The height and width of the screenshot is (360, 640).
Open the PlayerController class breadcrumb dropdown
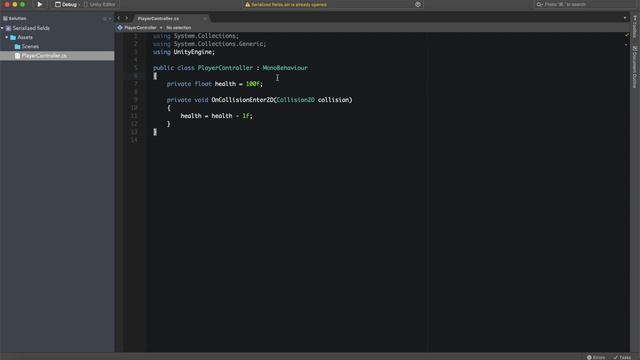(x=140, y=28)
